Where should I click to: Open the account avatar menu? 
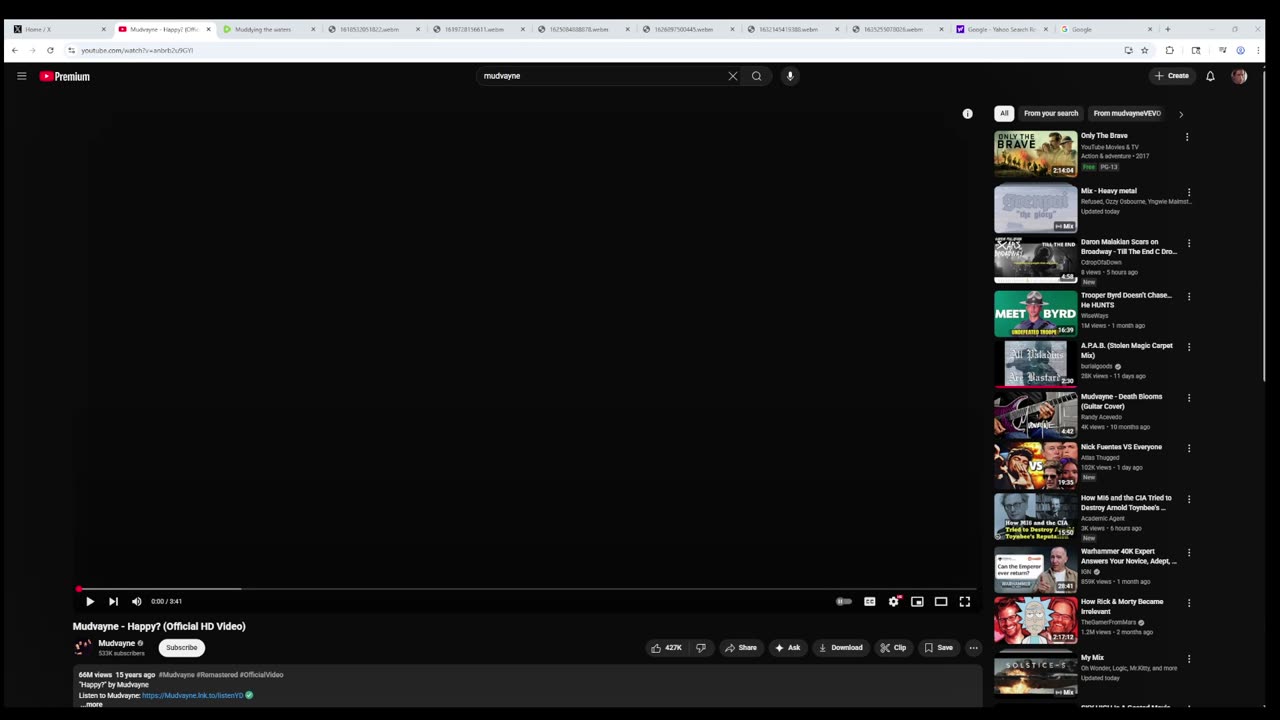coord(1239,76)
